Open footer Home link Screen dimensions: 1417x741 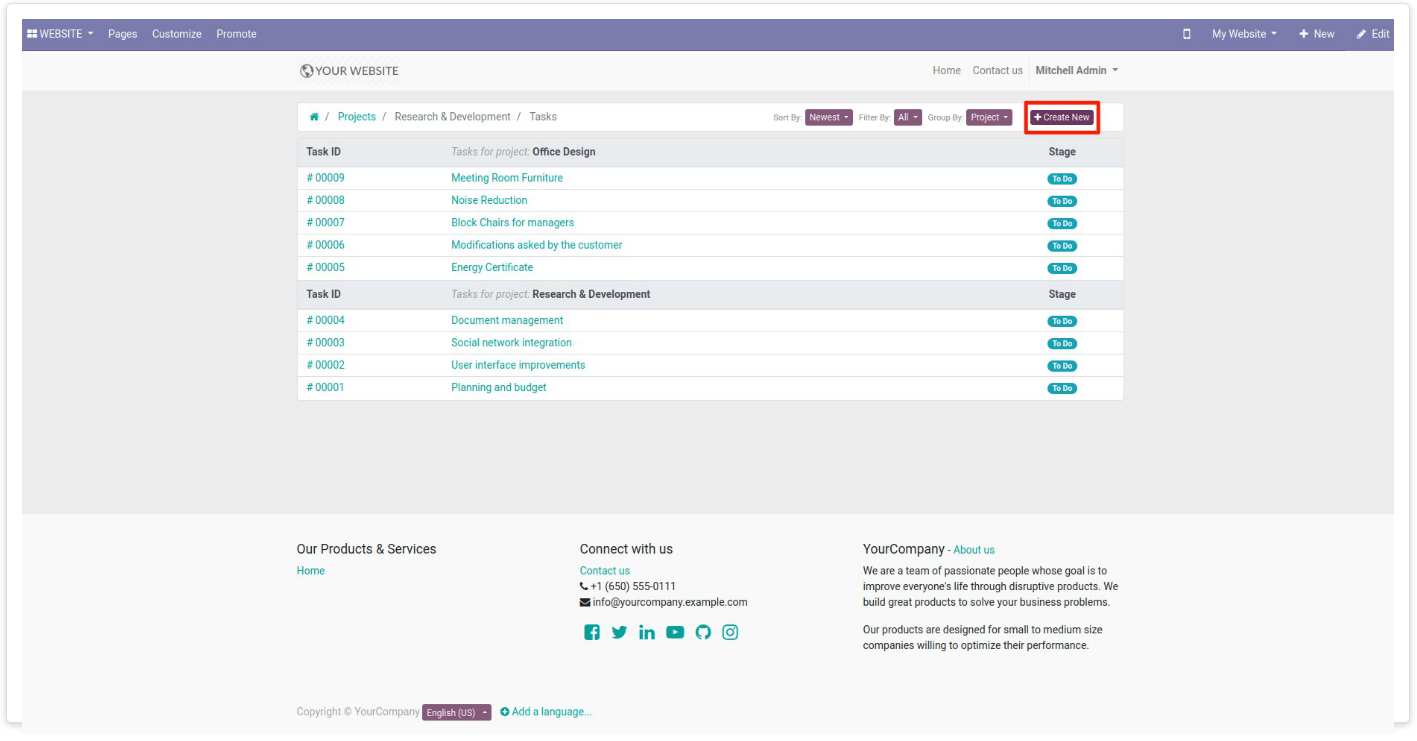(x=311, y=571)
